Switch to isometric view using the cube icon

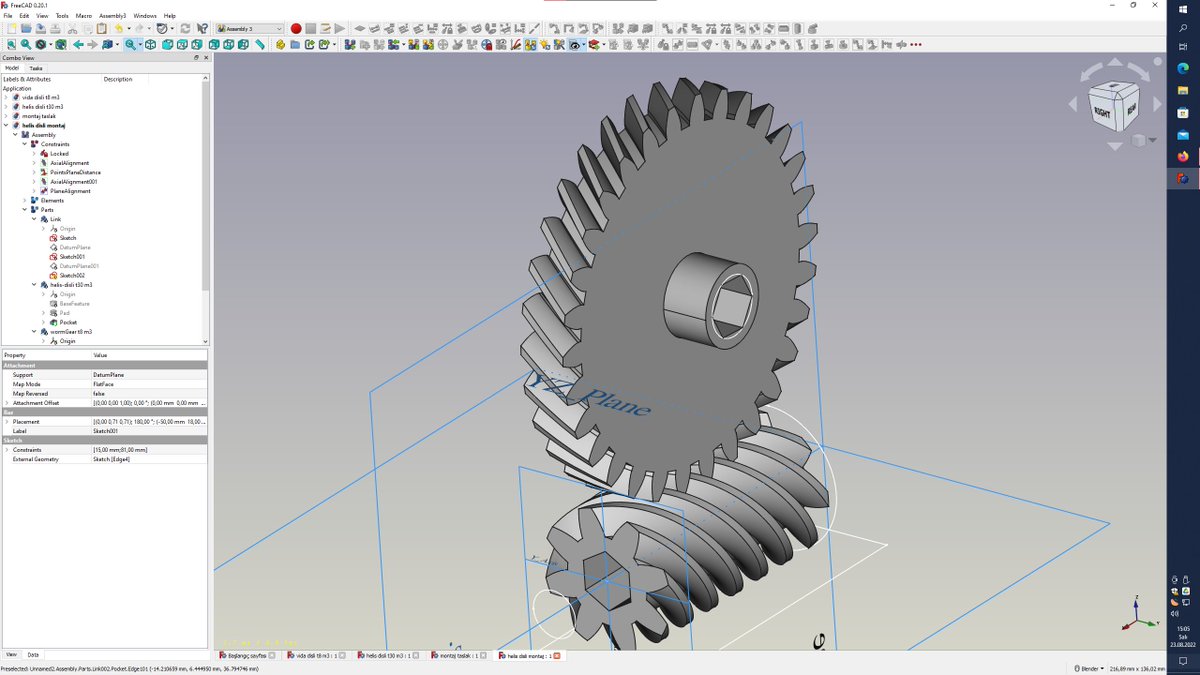coord(150,44)
